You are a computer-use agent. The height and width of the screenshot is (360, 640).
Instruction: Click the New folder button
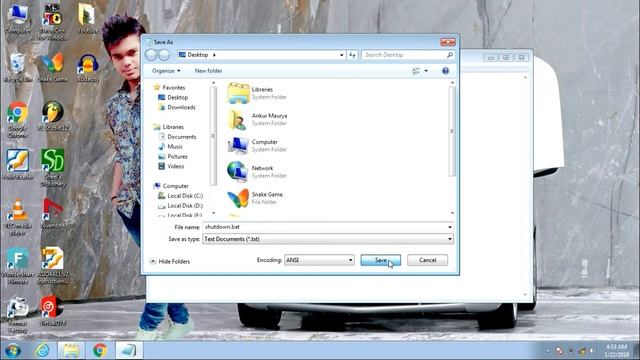pyautogui.click(x=208, y=71)
